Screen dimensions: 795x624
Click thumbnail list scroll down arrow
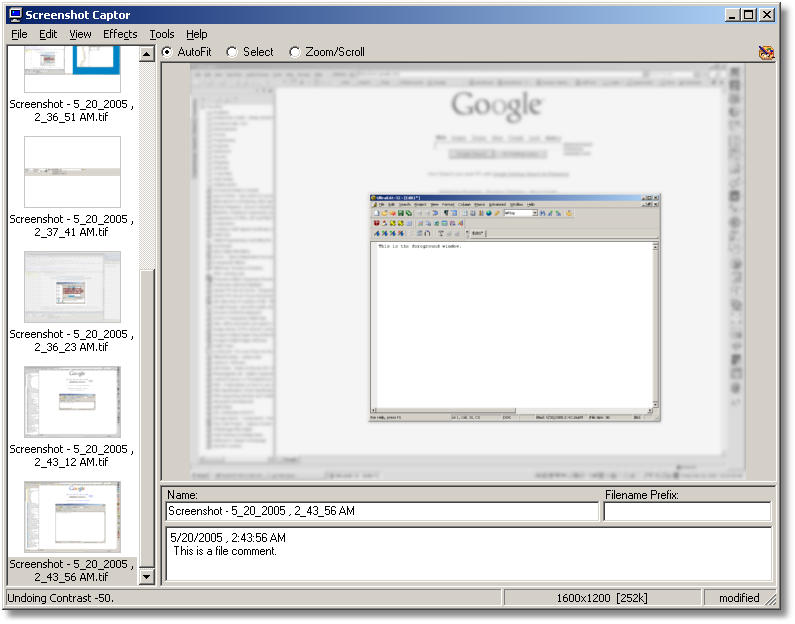pyautogui.click(x=147, y=576)
